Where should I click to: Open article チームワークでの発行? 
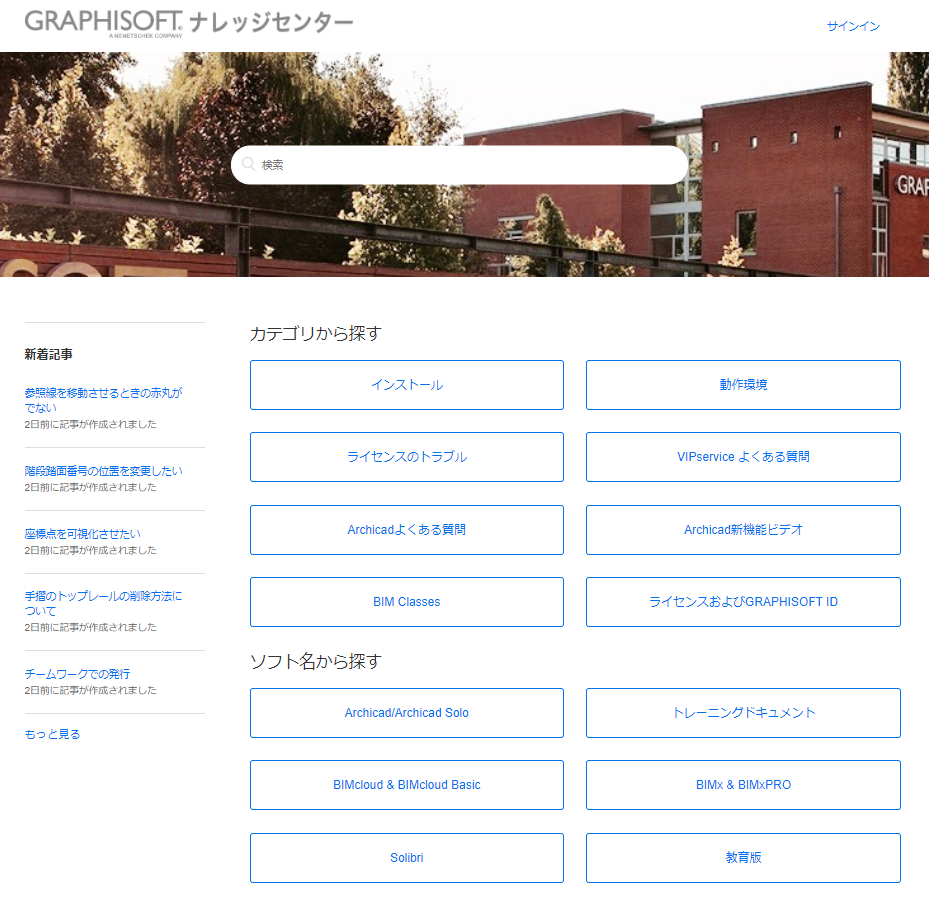(77, 674)
